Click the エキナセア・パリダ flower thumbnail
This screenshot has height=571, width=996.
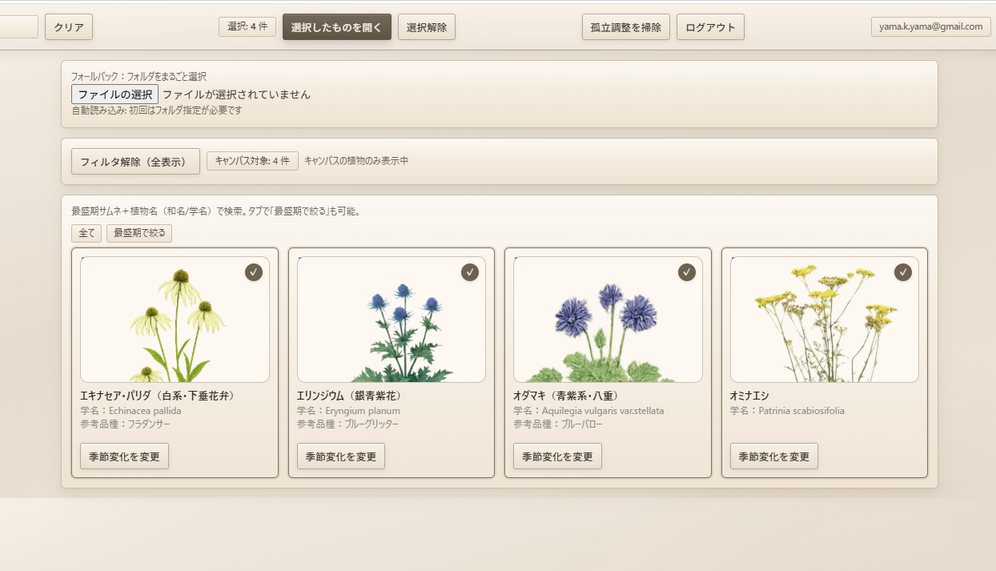click(175, 319)
